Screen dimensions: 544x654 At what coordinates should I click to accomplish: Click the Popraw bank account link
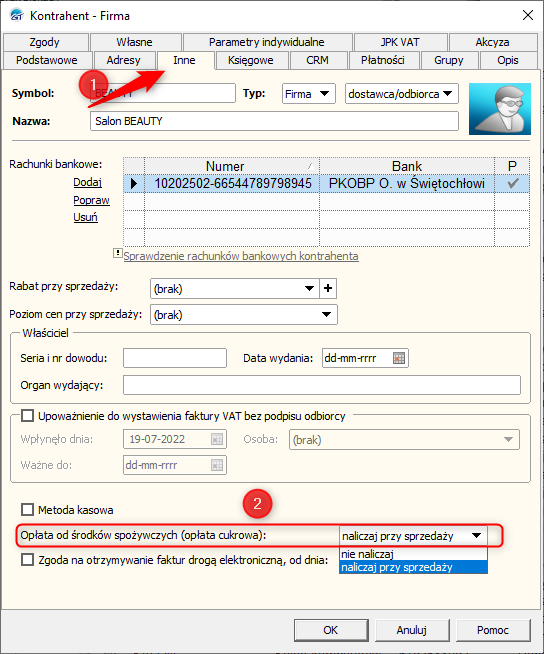click(x=91, y=200)
